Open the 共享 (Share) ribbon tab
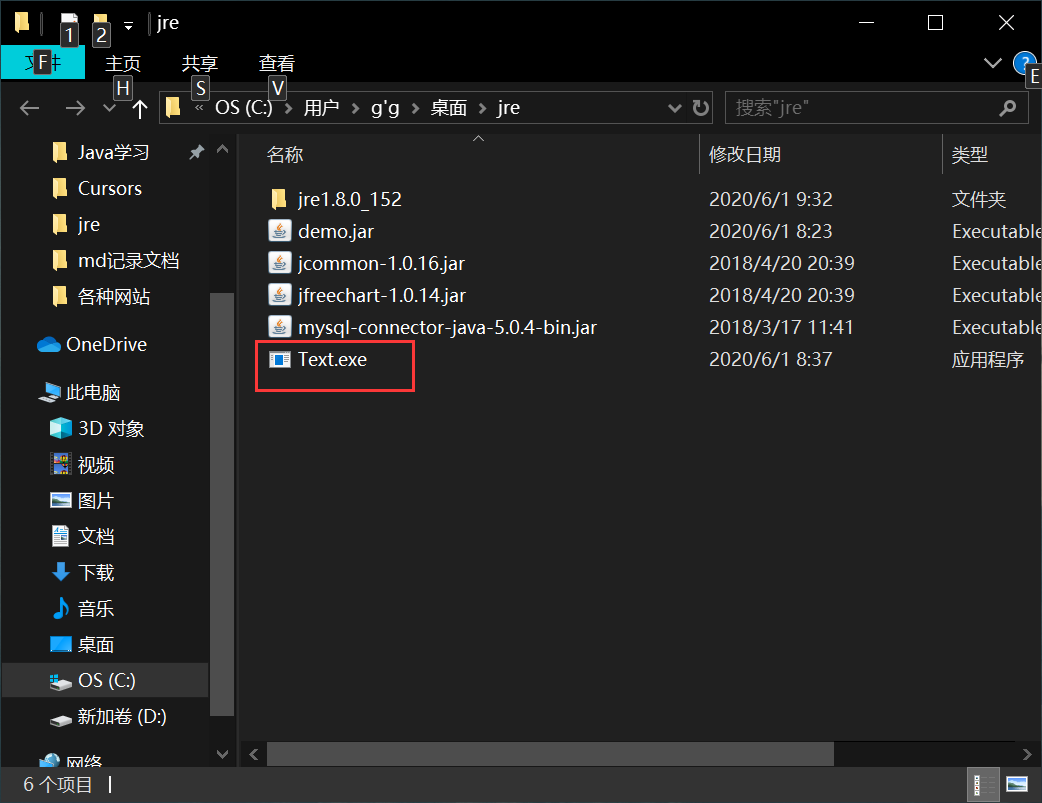 [x=200, y=63]
